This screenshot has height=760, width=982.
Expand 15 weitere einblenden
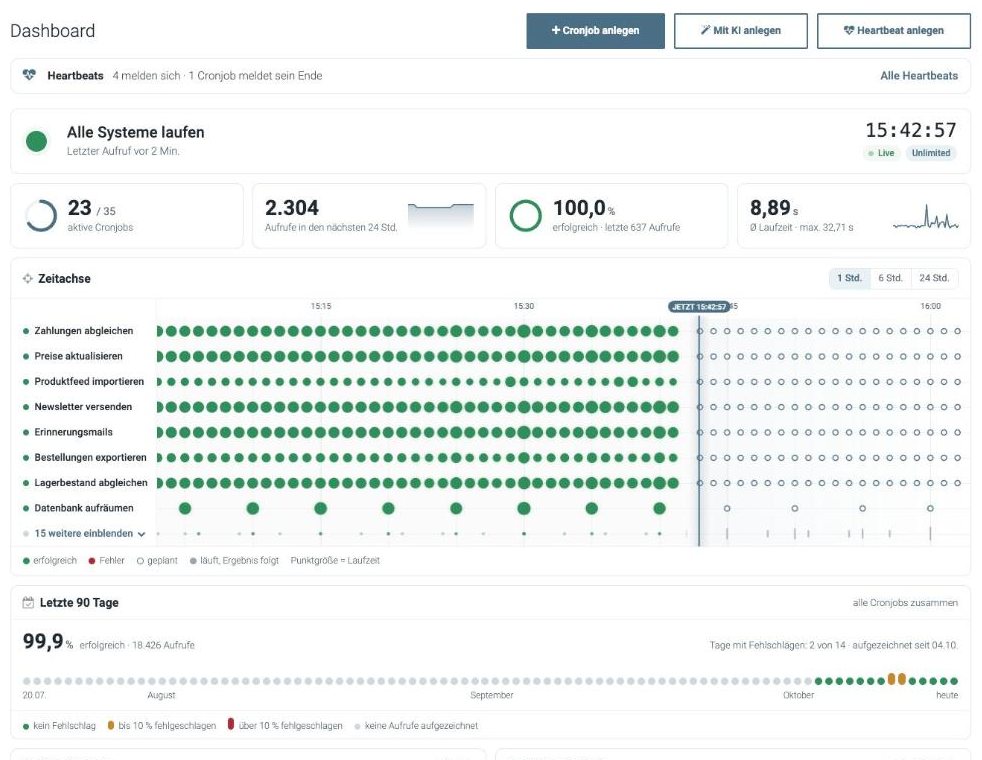click(90, 533)
